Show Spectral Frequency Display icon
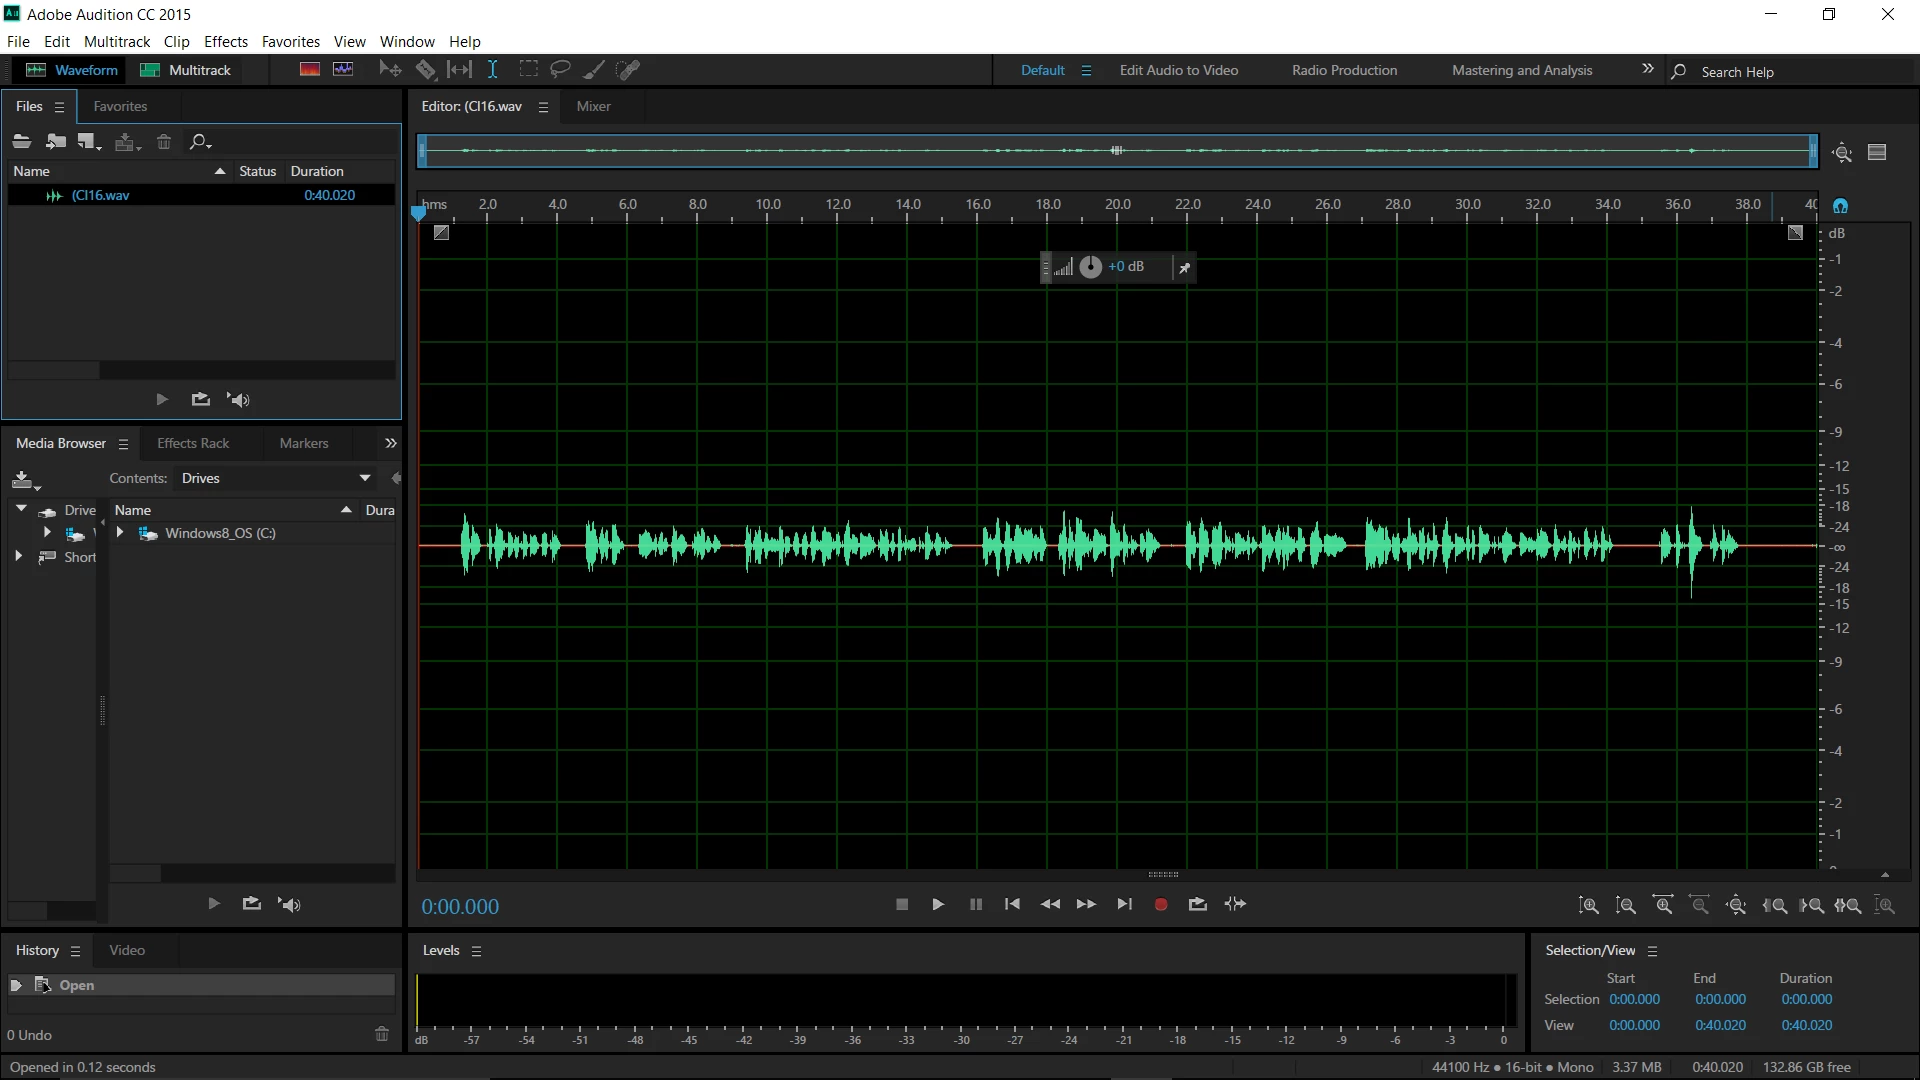 310,70
